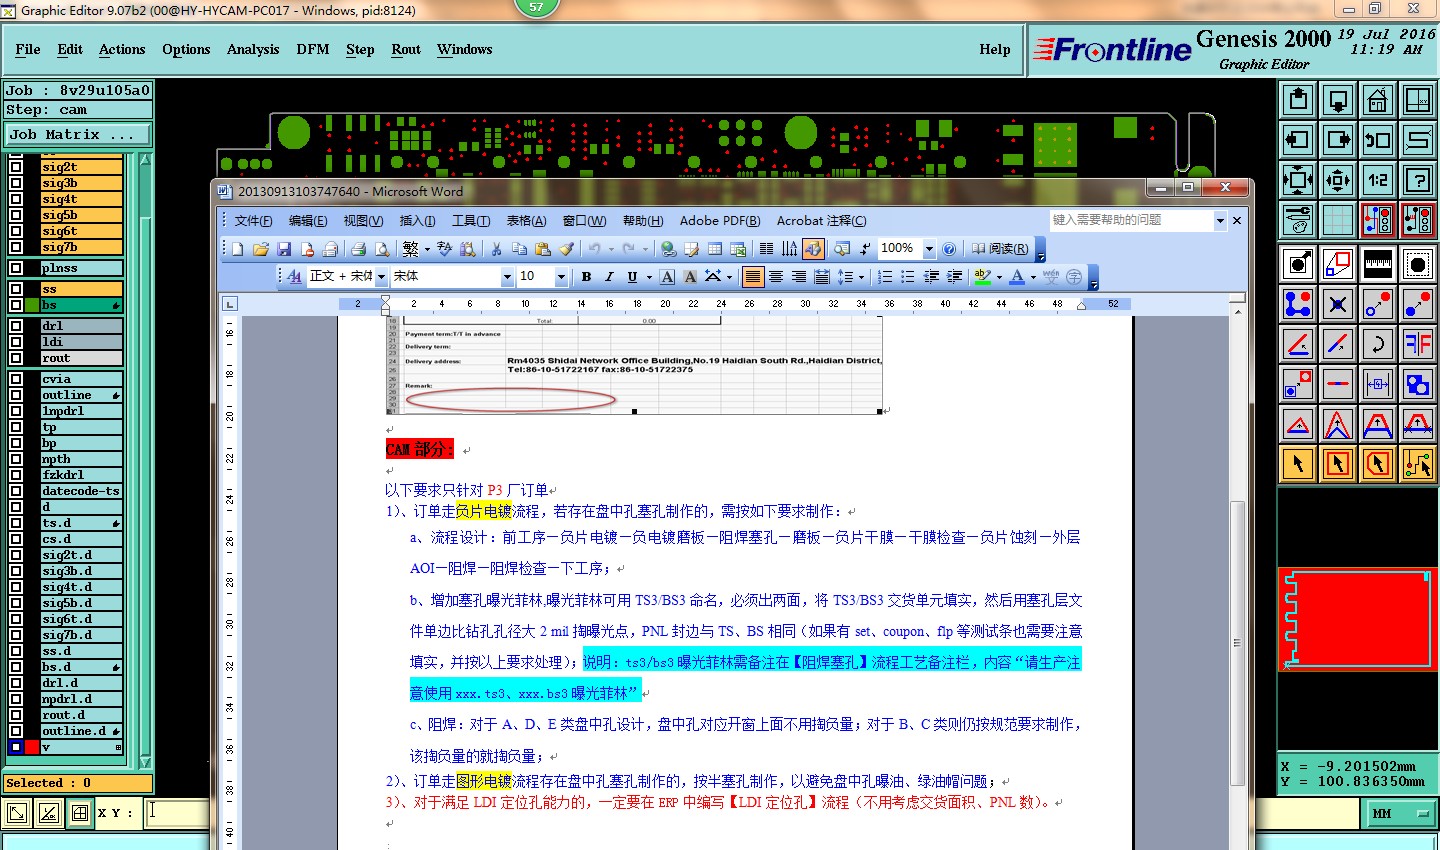Viewport: 1440px width, 850px height.
Task: Click the X Y coordinate input field
Action: pos(177,813)
